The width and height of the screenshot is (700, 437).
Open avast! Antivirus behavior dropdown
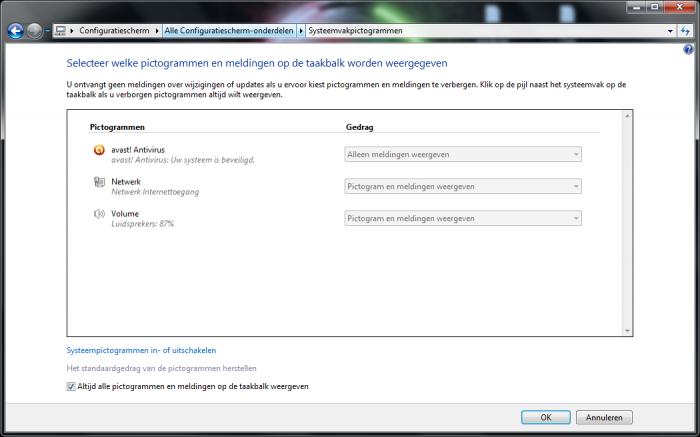click(x=463, y=154)
